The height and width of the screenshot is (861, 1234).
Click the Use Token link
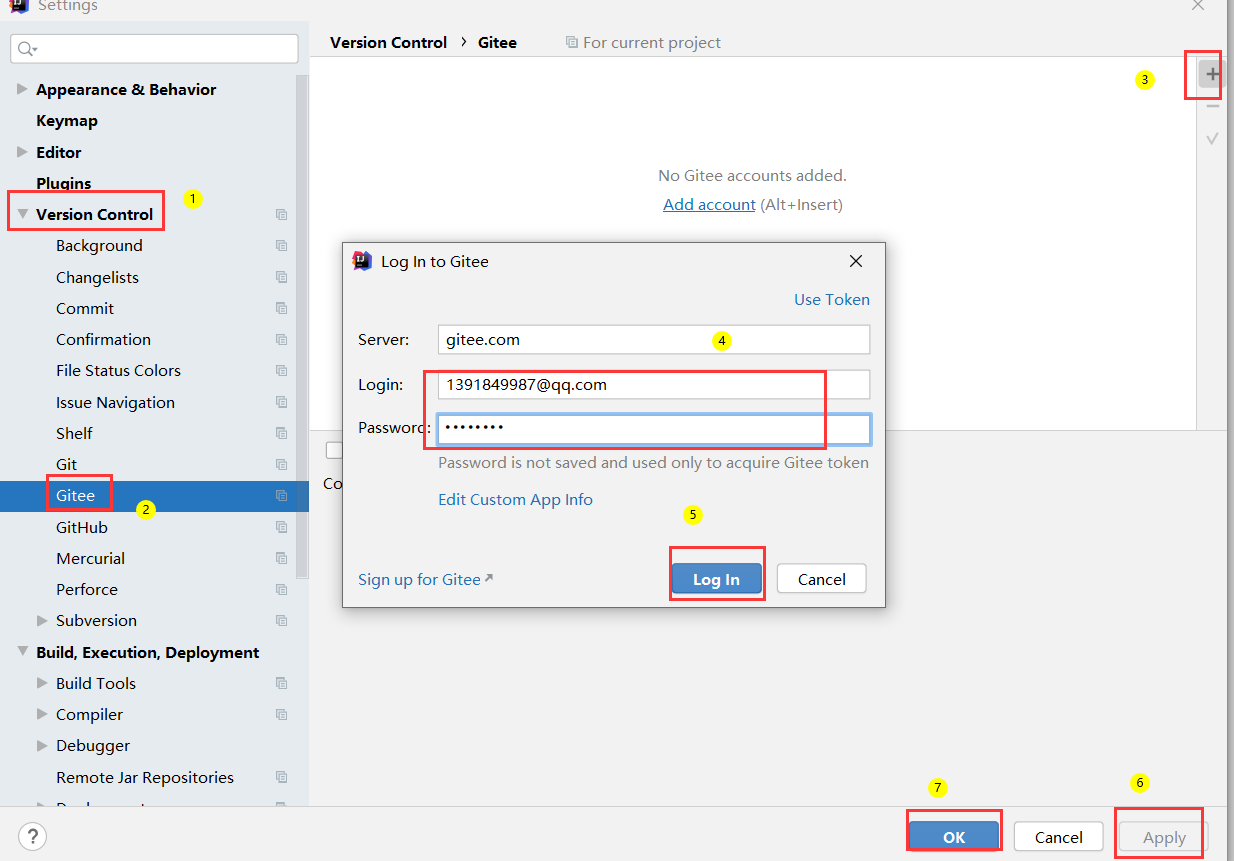pyautogui.click(x=832, y=299)
